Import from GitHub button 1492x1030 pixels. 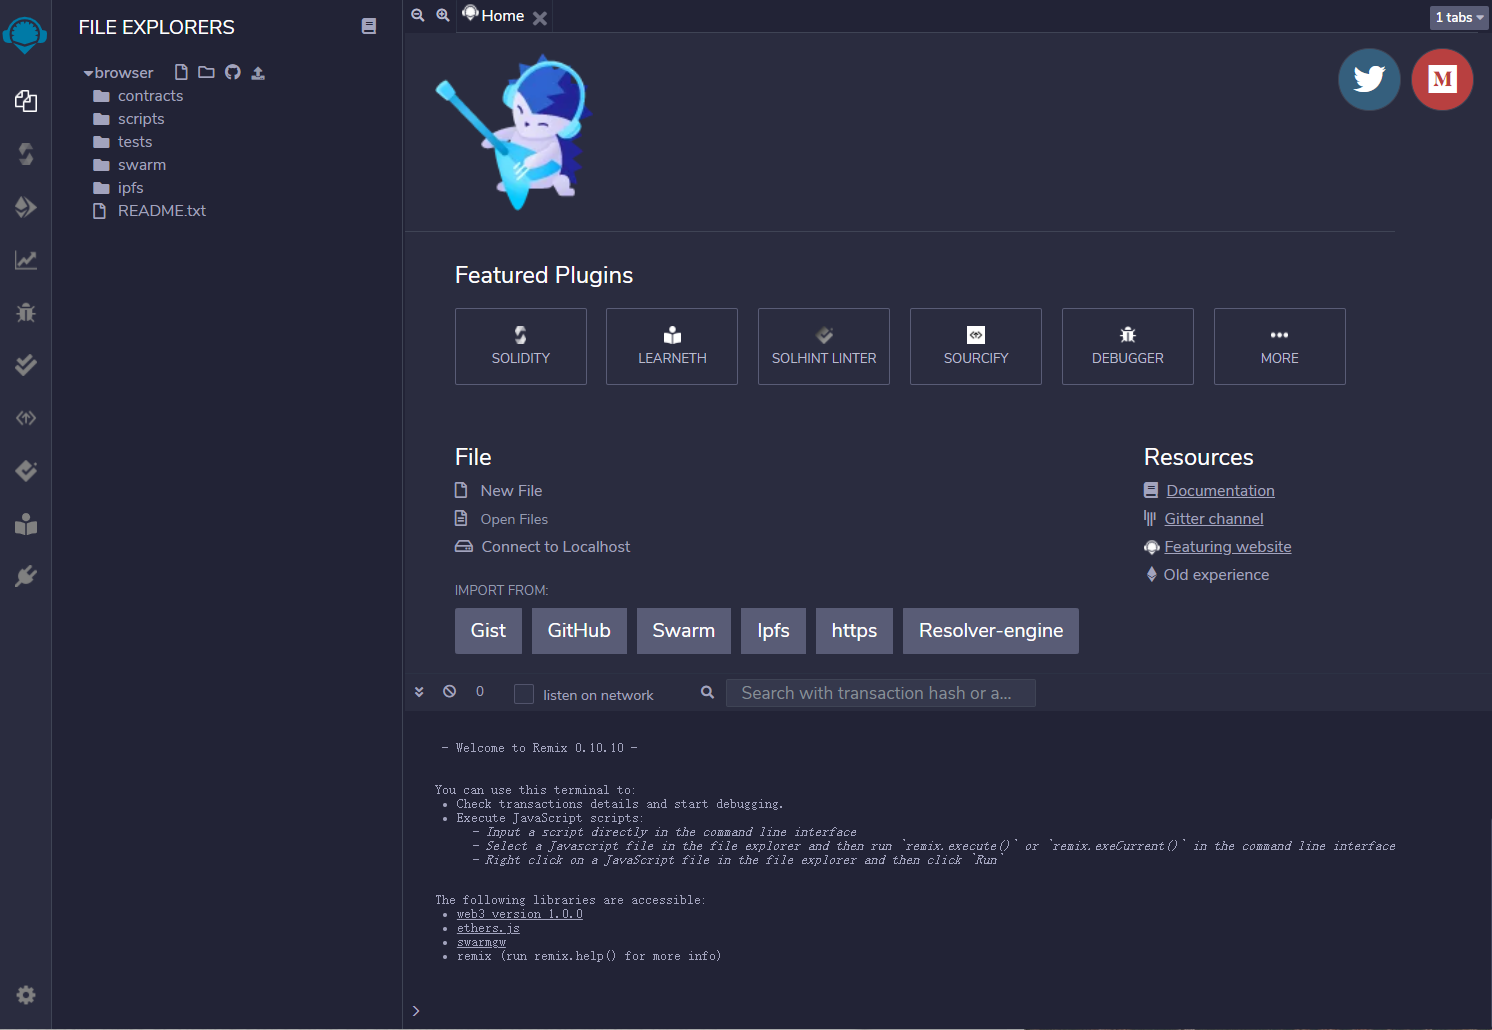[x=579, y=631]
